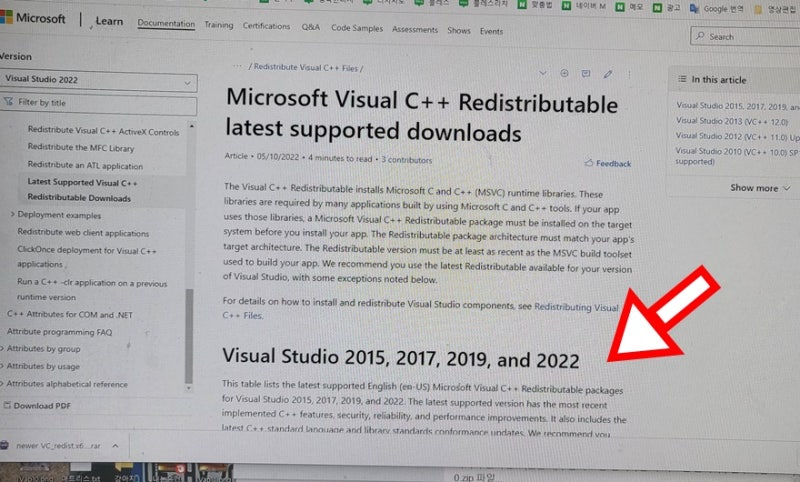Open the Redistributing Visual C++ Files link
800x482 pixels.
pyautogui.click(x=420, y=311)
